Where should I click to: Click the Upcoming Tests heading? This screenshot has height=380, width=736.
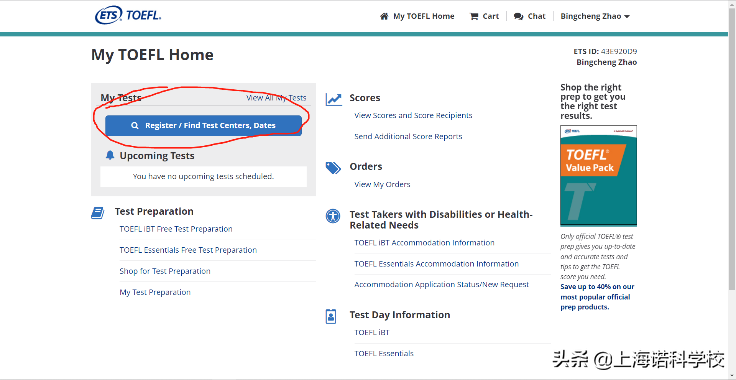coord(157,156)
